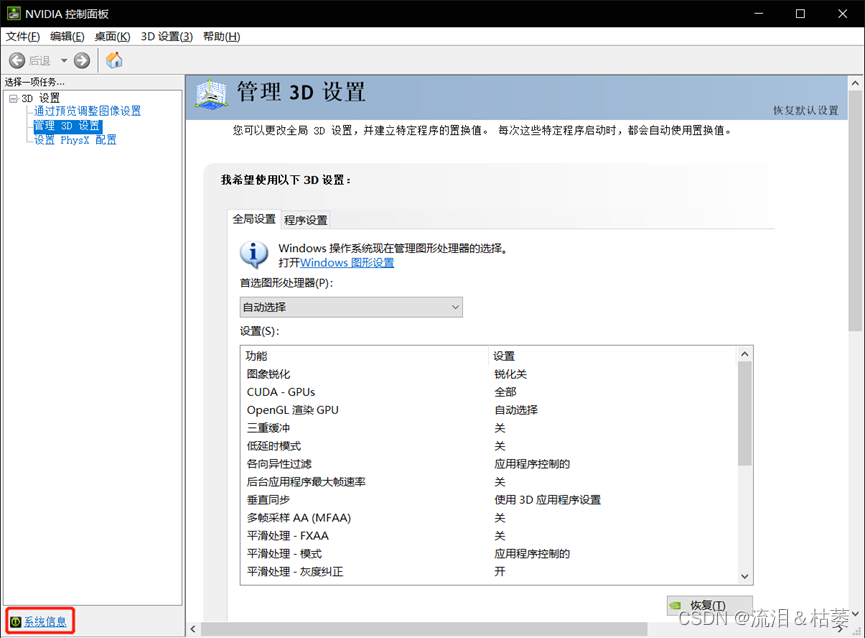Image resolution: width=865 pixels, height=638 pixels.
Task: Select 管理 3D 设置 in the task tree
Action: (67, 126)
